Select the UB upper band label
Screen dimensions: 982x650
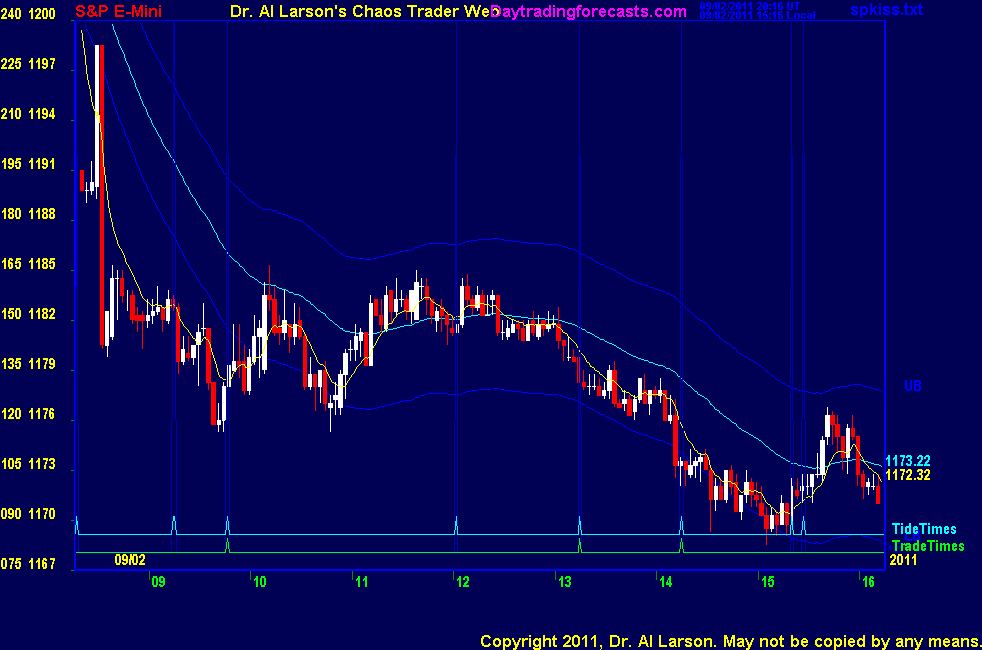click(912, 386)
